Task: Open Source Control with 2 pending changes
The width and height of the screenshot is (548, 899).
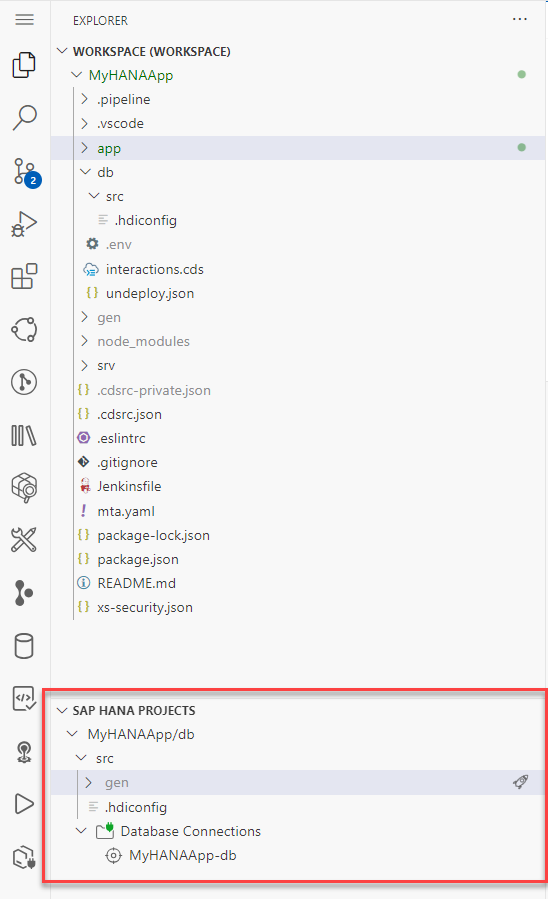Action: coord(26,172)
